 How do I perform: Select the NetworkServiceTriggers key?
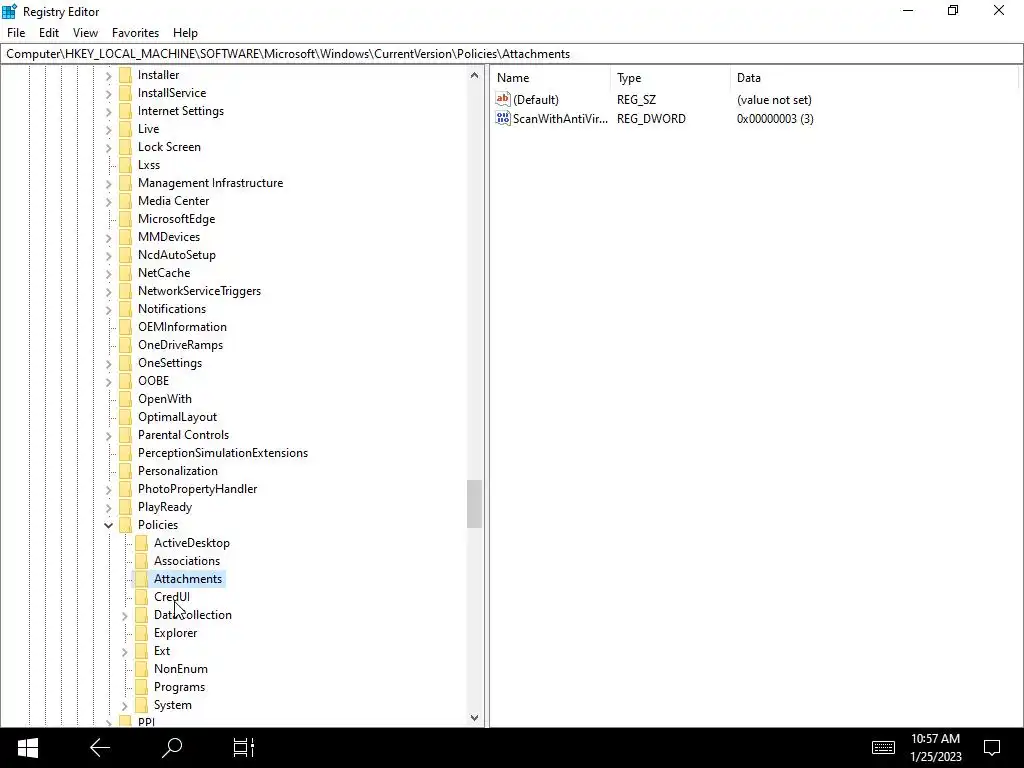pos(199,291)
